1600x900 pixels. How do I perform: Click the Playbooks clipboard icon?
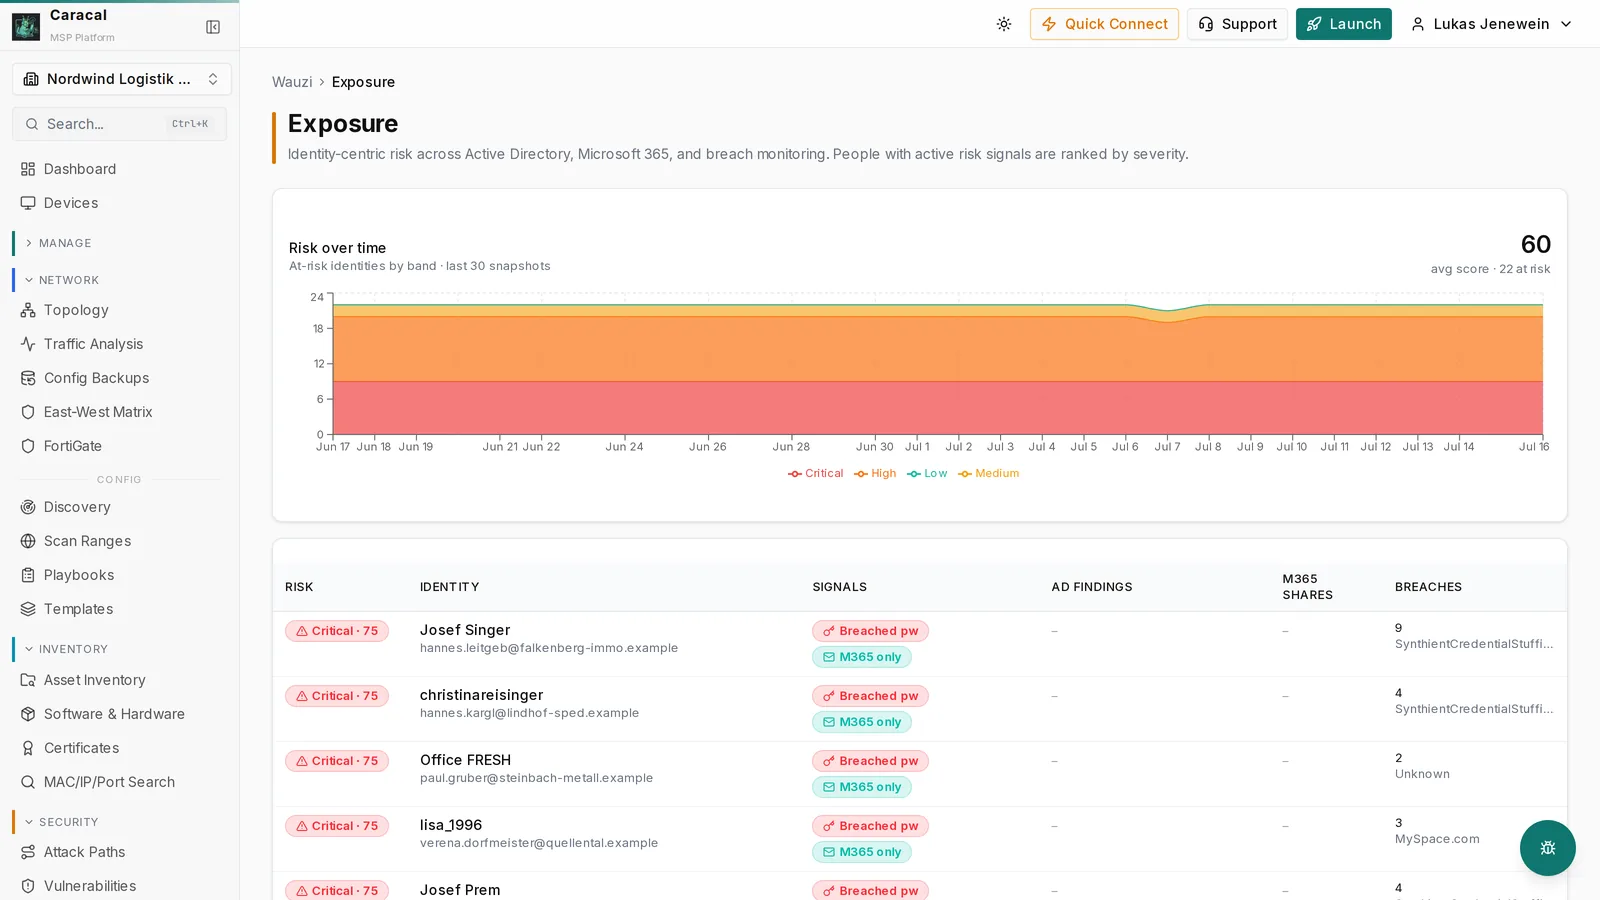tap(28, 575)
